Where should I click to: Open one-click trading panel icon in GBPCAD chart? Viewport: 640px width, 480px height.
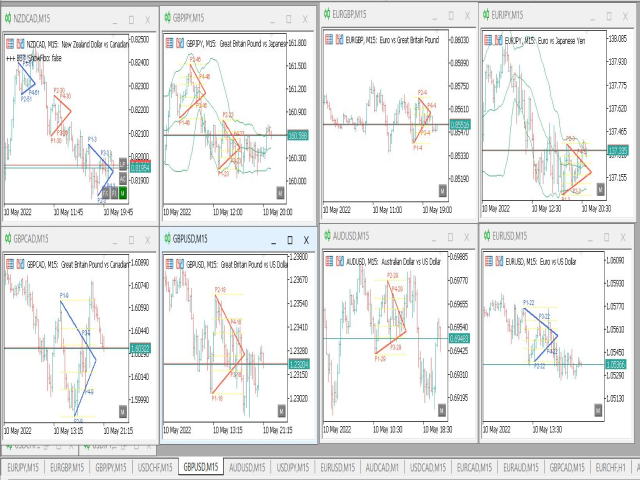pos(10,264)
